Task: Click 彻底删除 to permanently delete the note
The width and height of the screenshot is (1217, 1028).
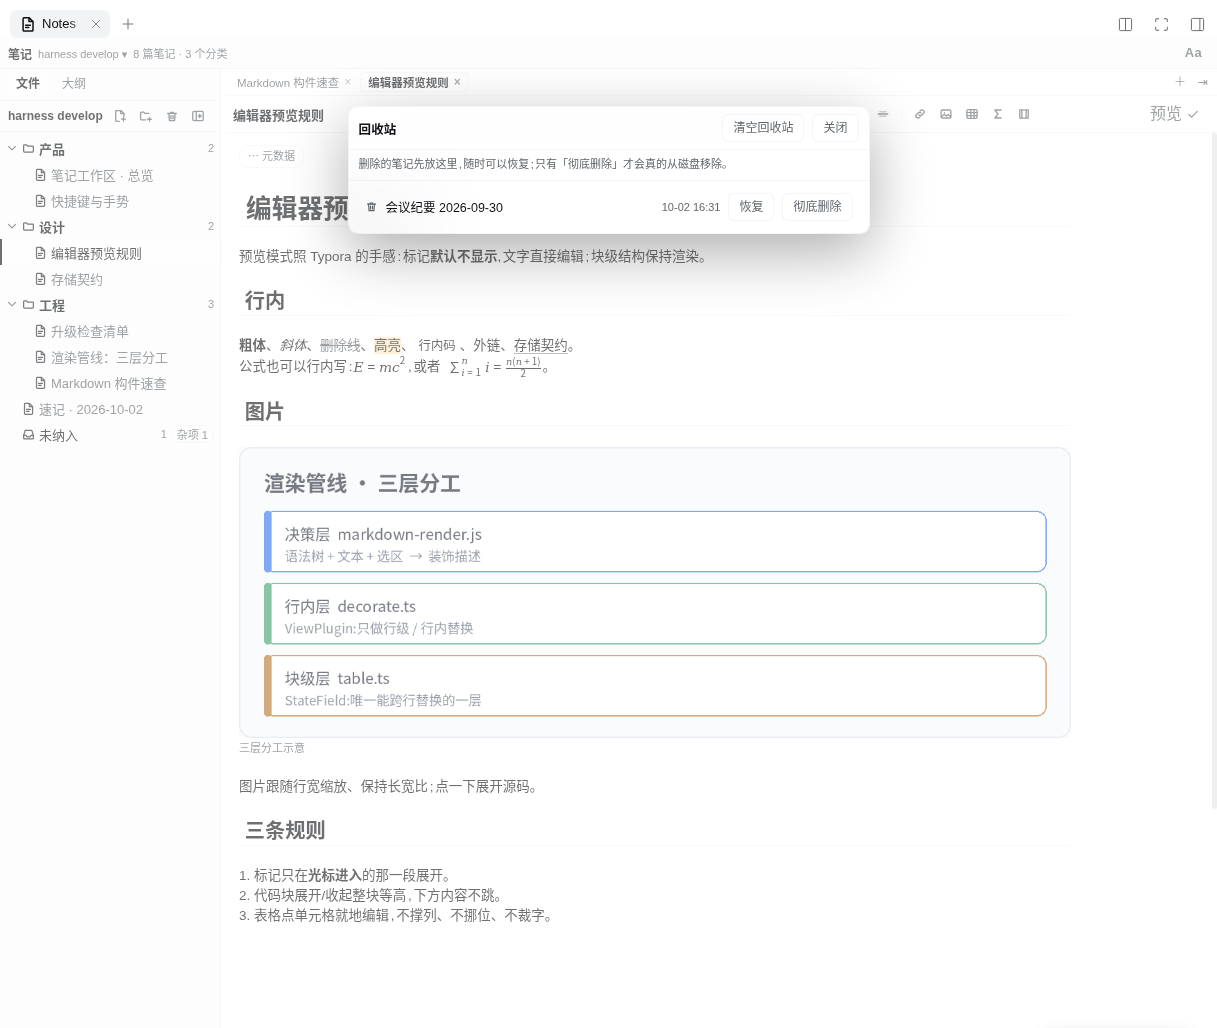Action: 817,207
